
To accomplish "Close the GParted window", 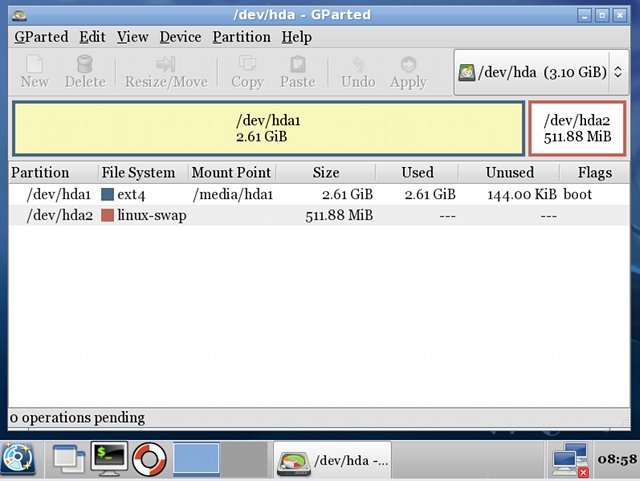I will point(620,16).
